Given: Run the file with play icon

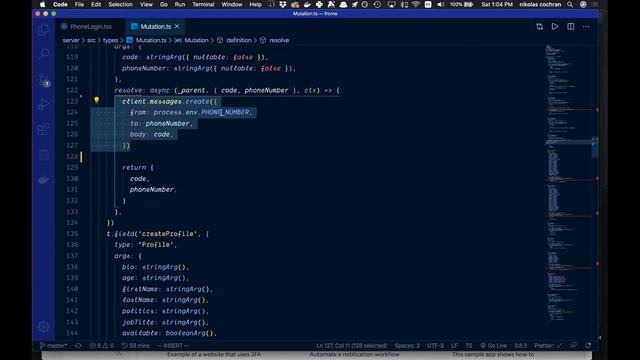Looking at the screenshot, I should point(555,27).
